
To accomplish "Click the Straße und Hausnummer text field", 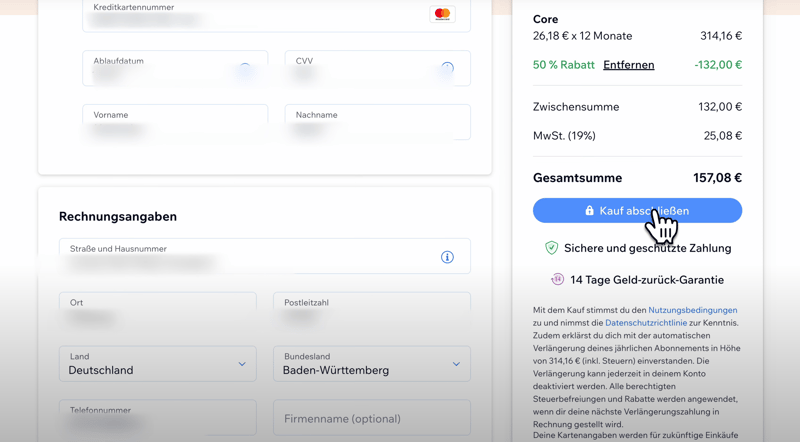I will (x=245, y=258).
